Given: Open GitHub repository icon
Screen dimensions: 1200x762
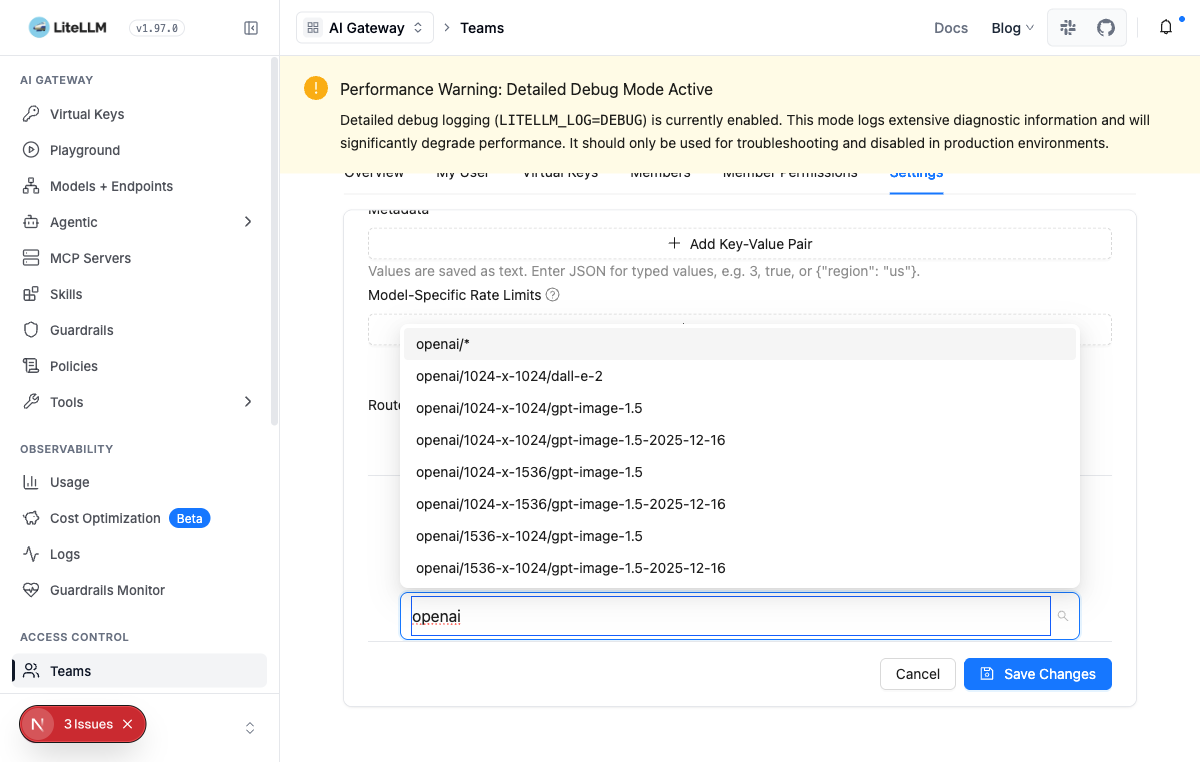Looking at the screenshot, I should pos(1106,28).
